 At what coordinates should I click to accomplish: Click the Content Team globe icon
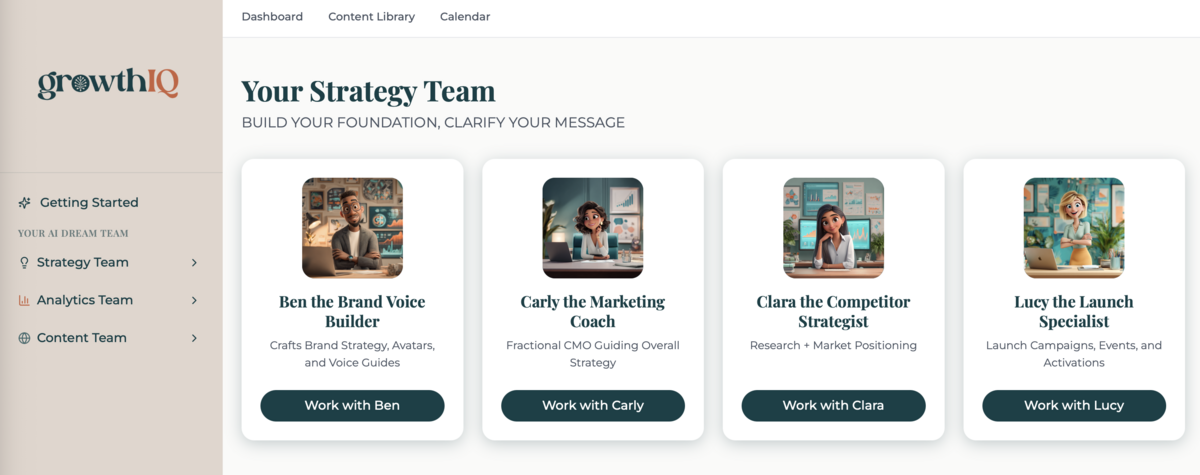point(24,338)
